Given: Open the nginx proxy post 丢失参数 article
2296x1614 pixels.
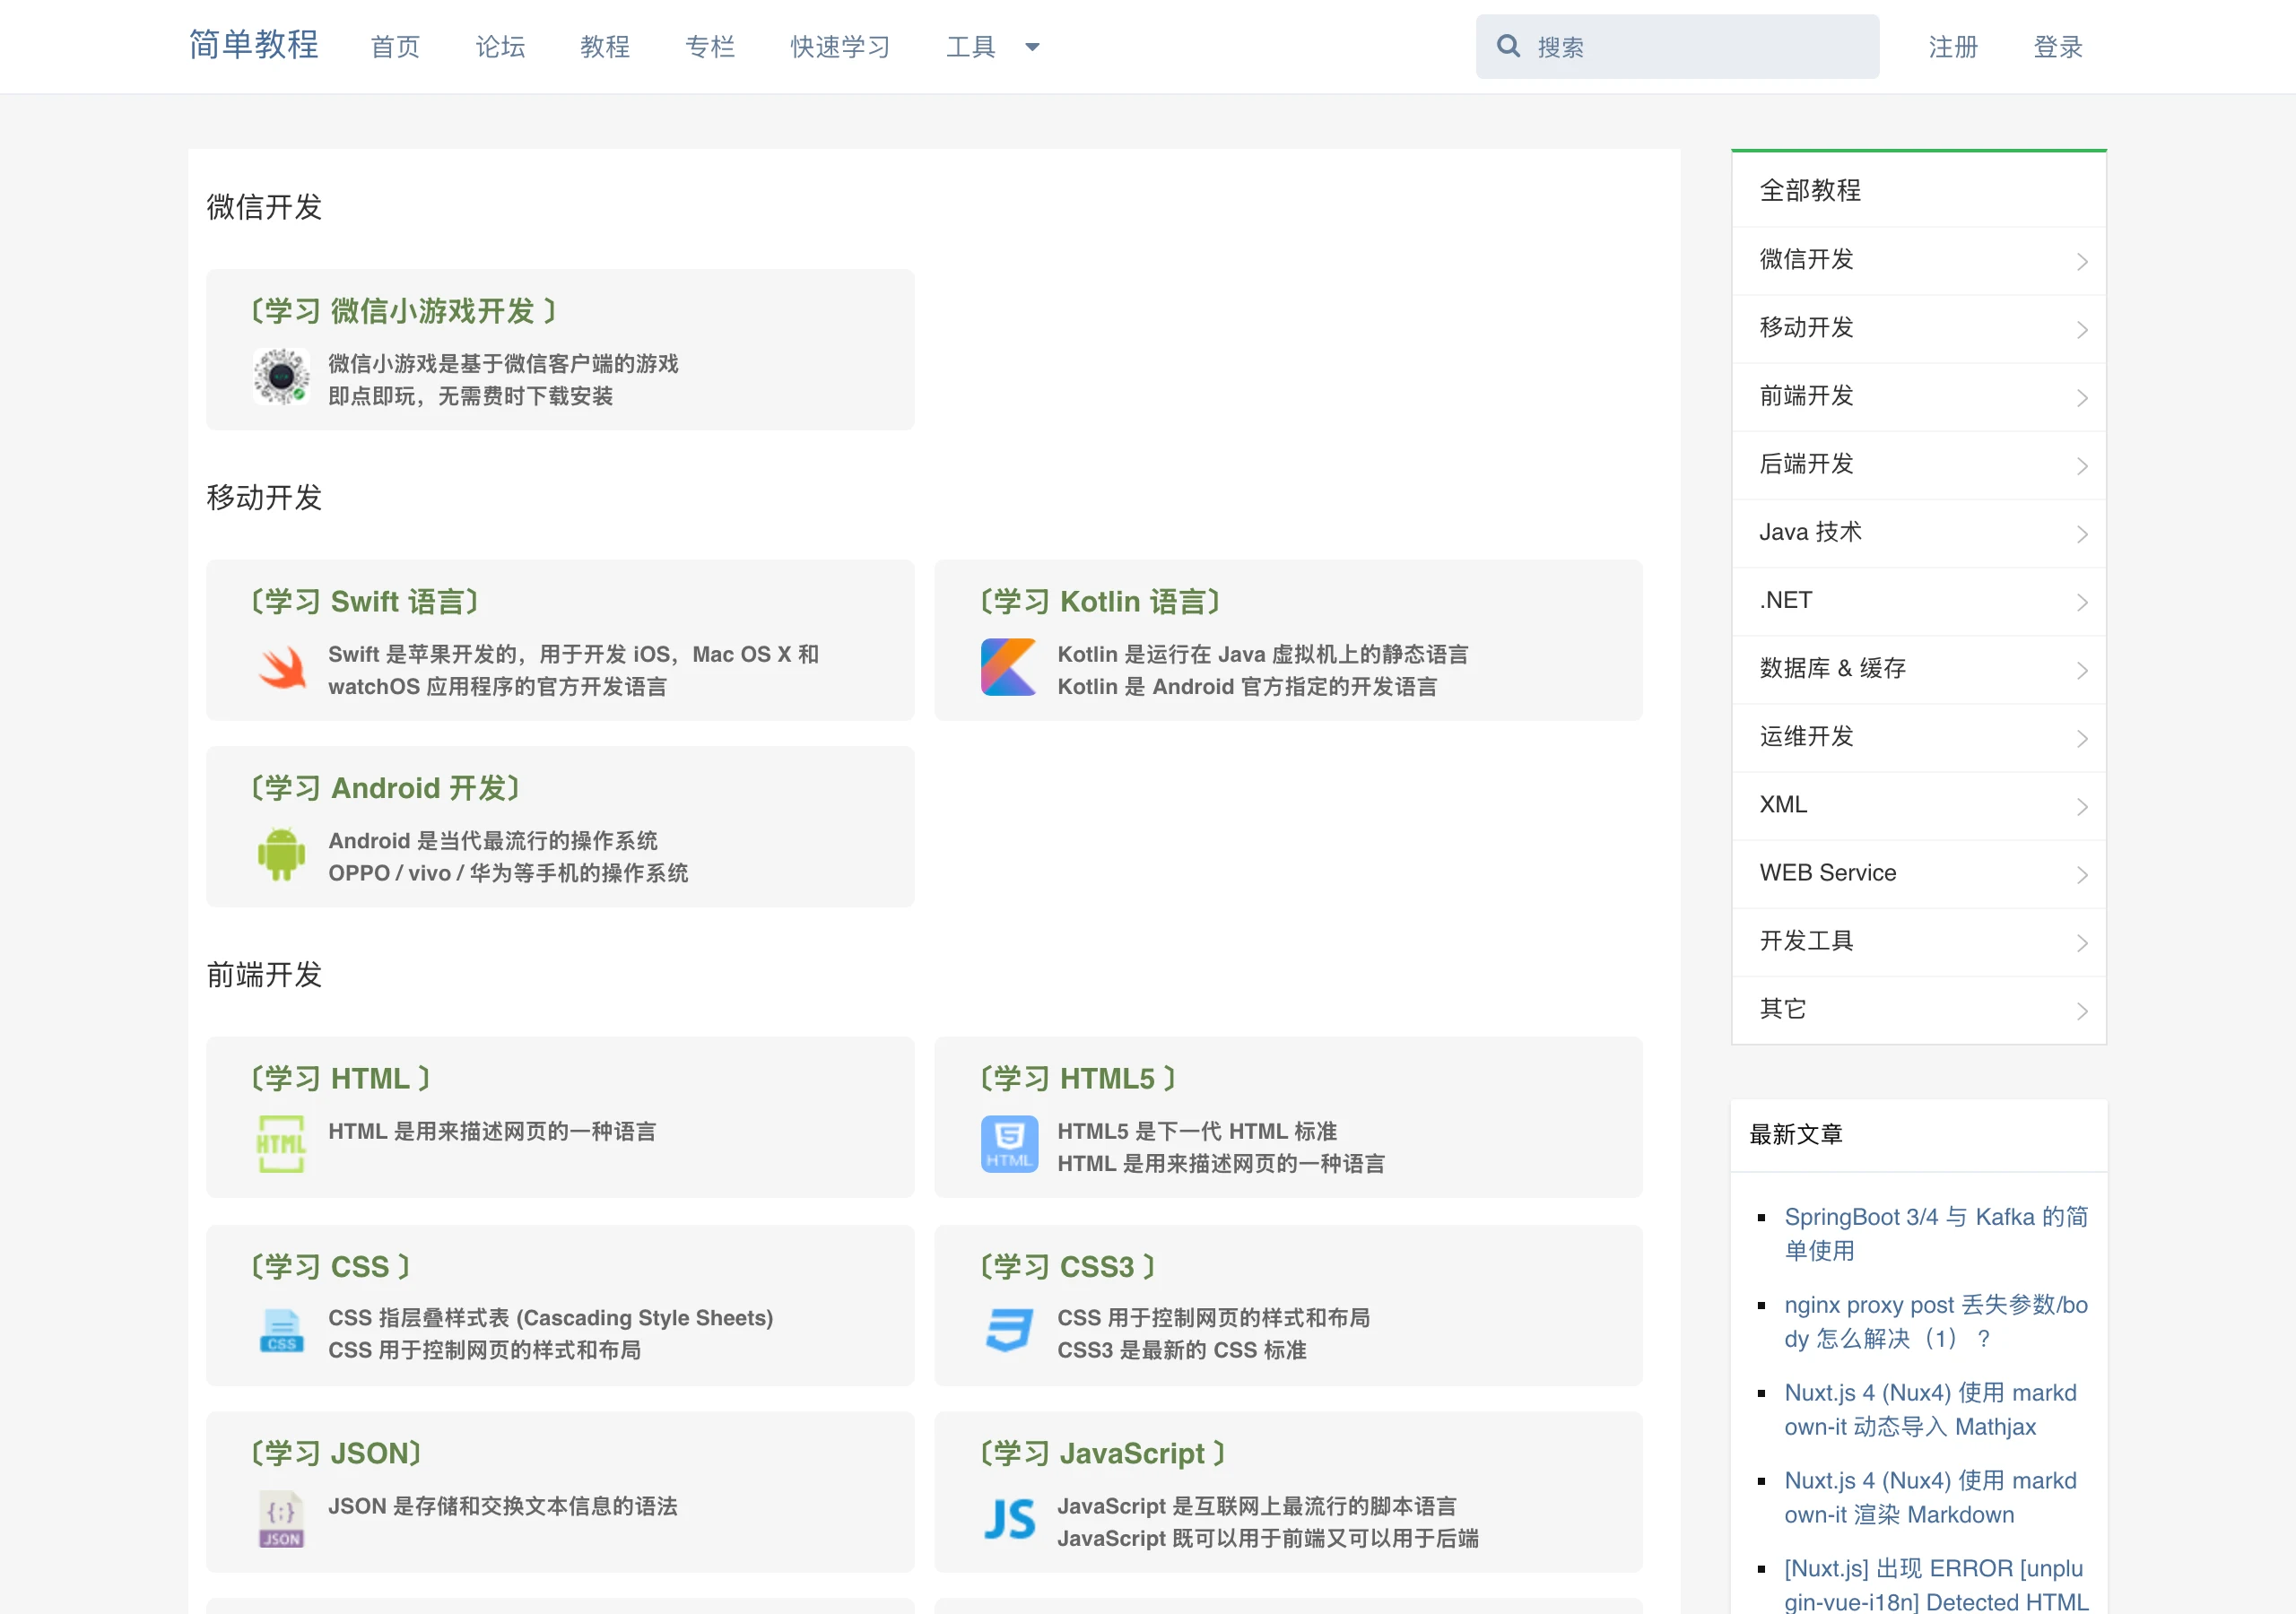Looking at the screenshot, I should tap(1936, 1321).
